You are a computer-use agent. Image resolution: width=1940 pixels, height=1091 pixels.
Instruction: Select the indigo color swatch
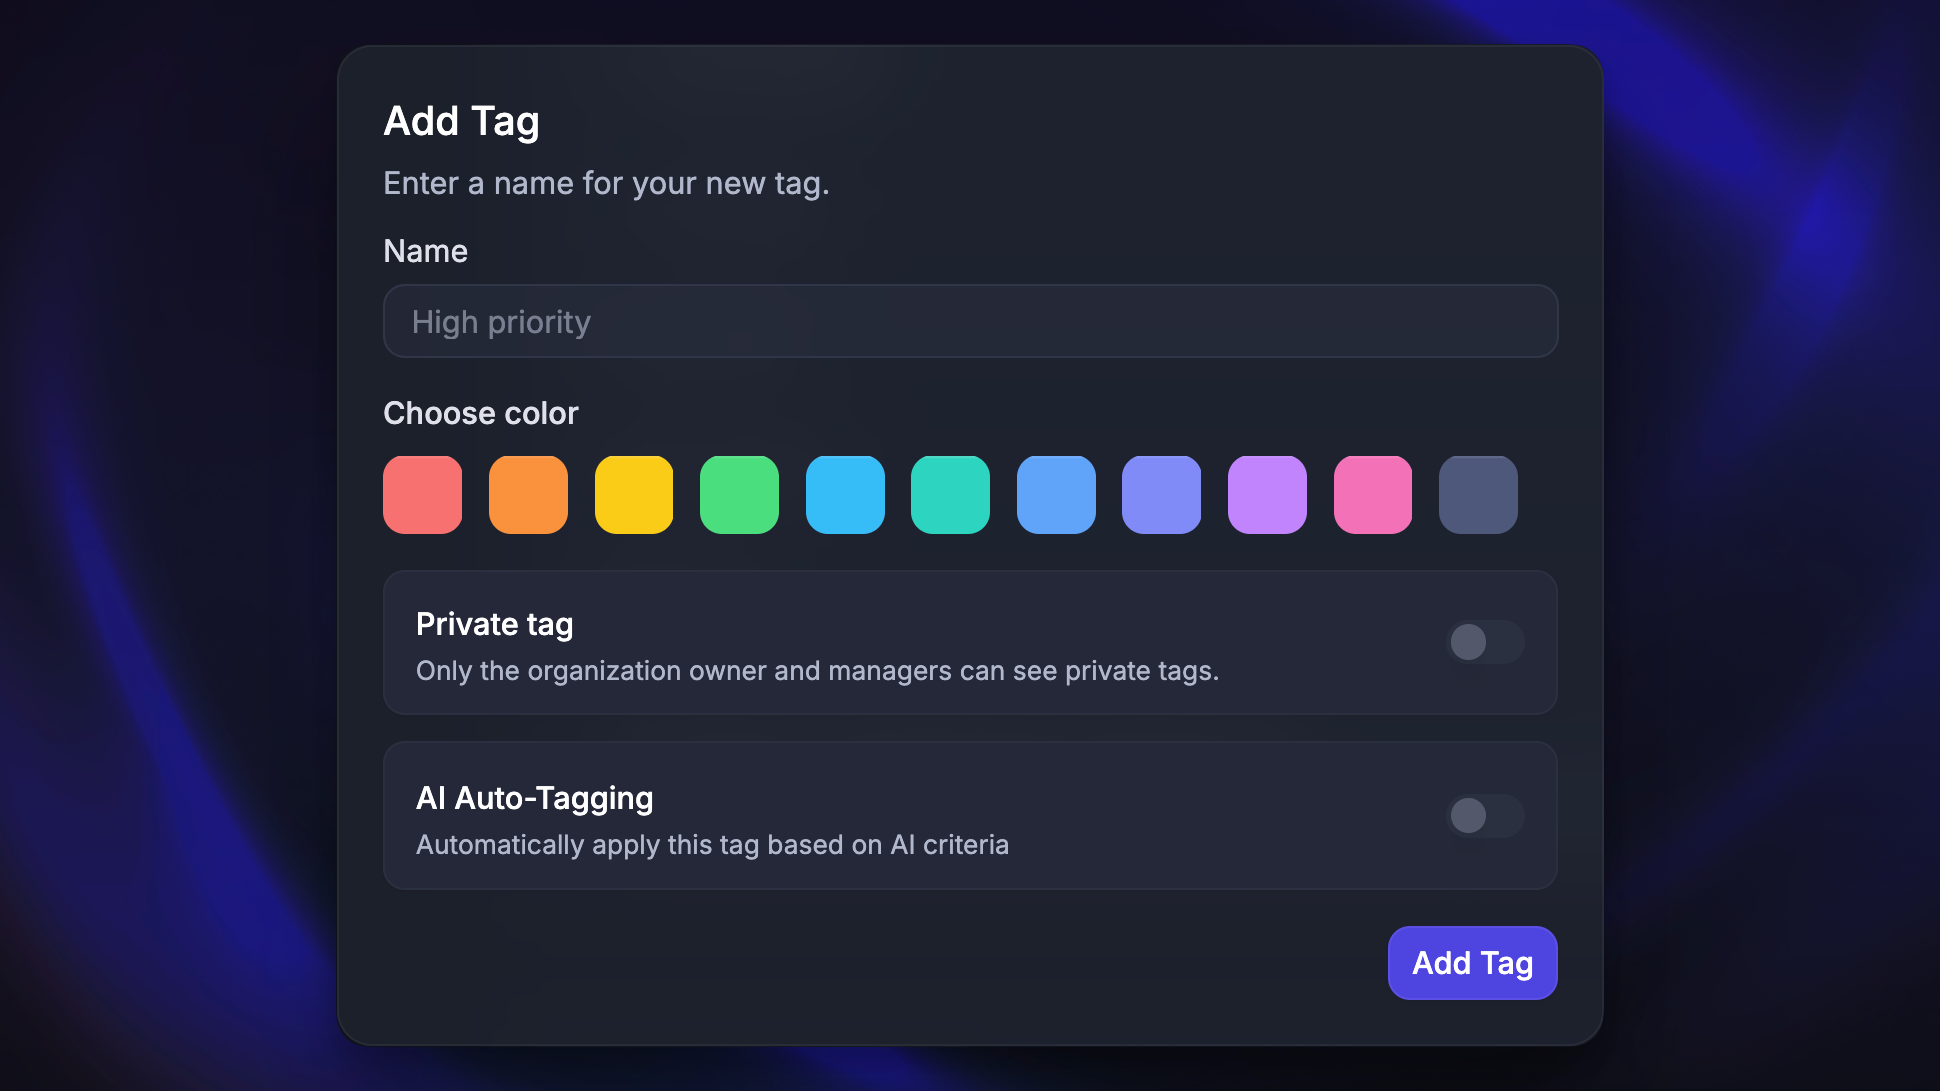(x=1162, y=494)
